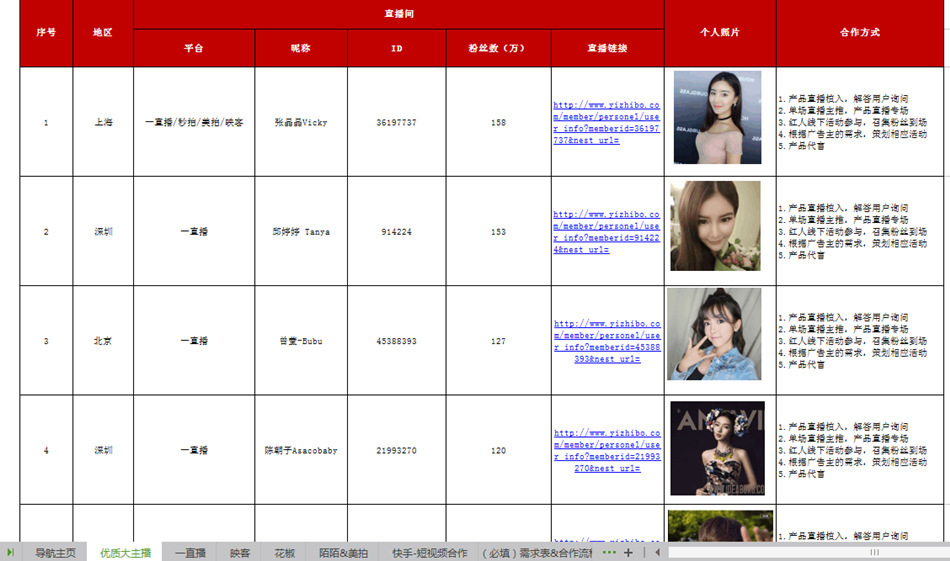This screenshot has height=561, width=950.
Task: Select the ID header cell
Action: [x=396, y=48]
